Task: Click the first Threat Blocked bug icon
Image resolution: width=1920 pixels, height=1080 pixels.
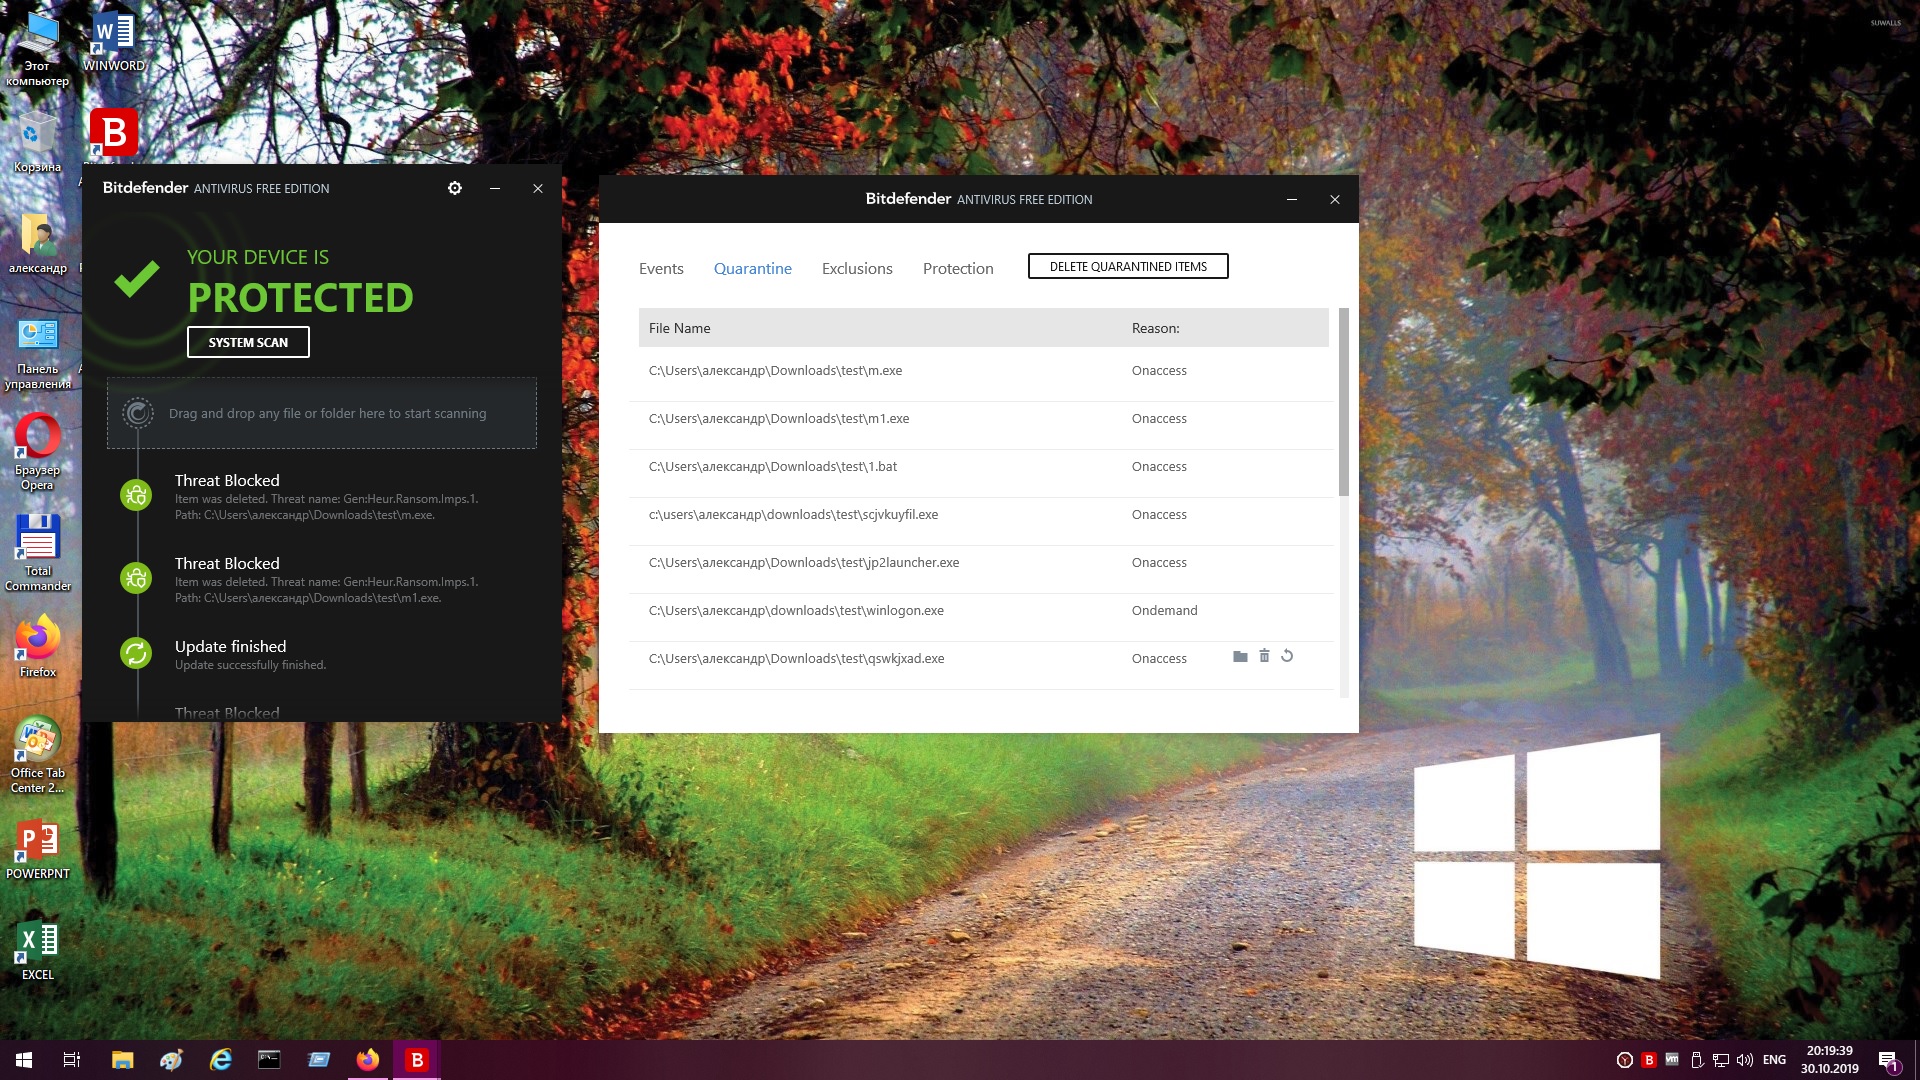Action: pos(136,495)
